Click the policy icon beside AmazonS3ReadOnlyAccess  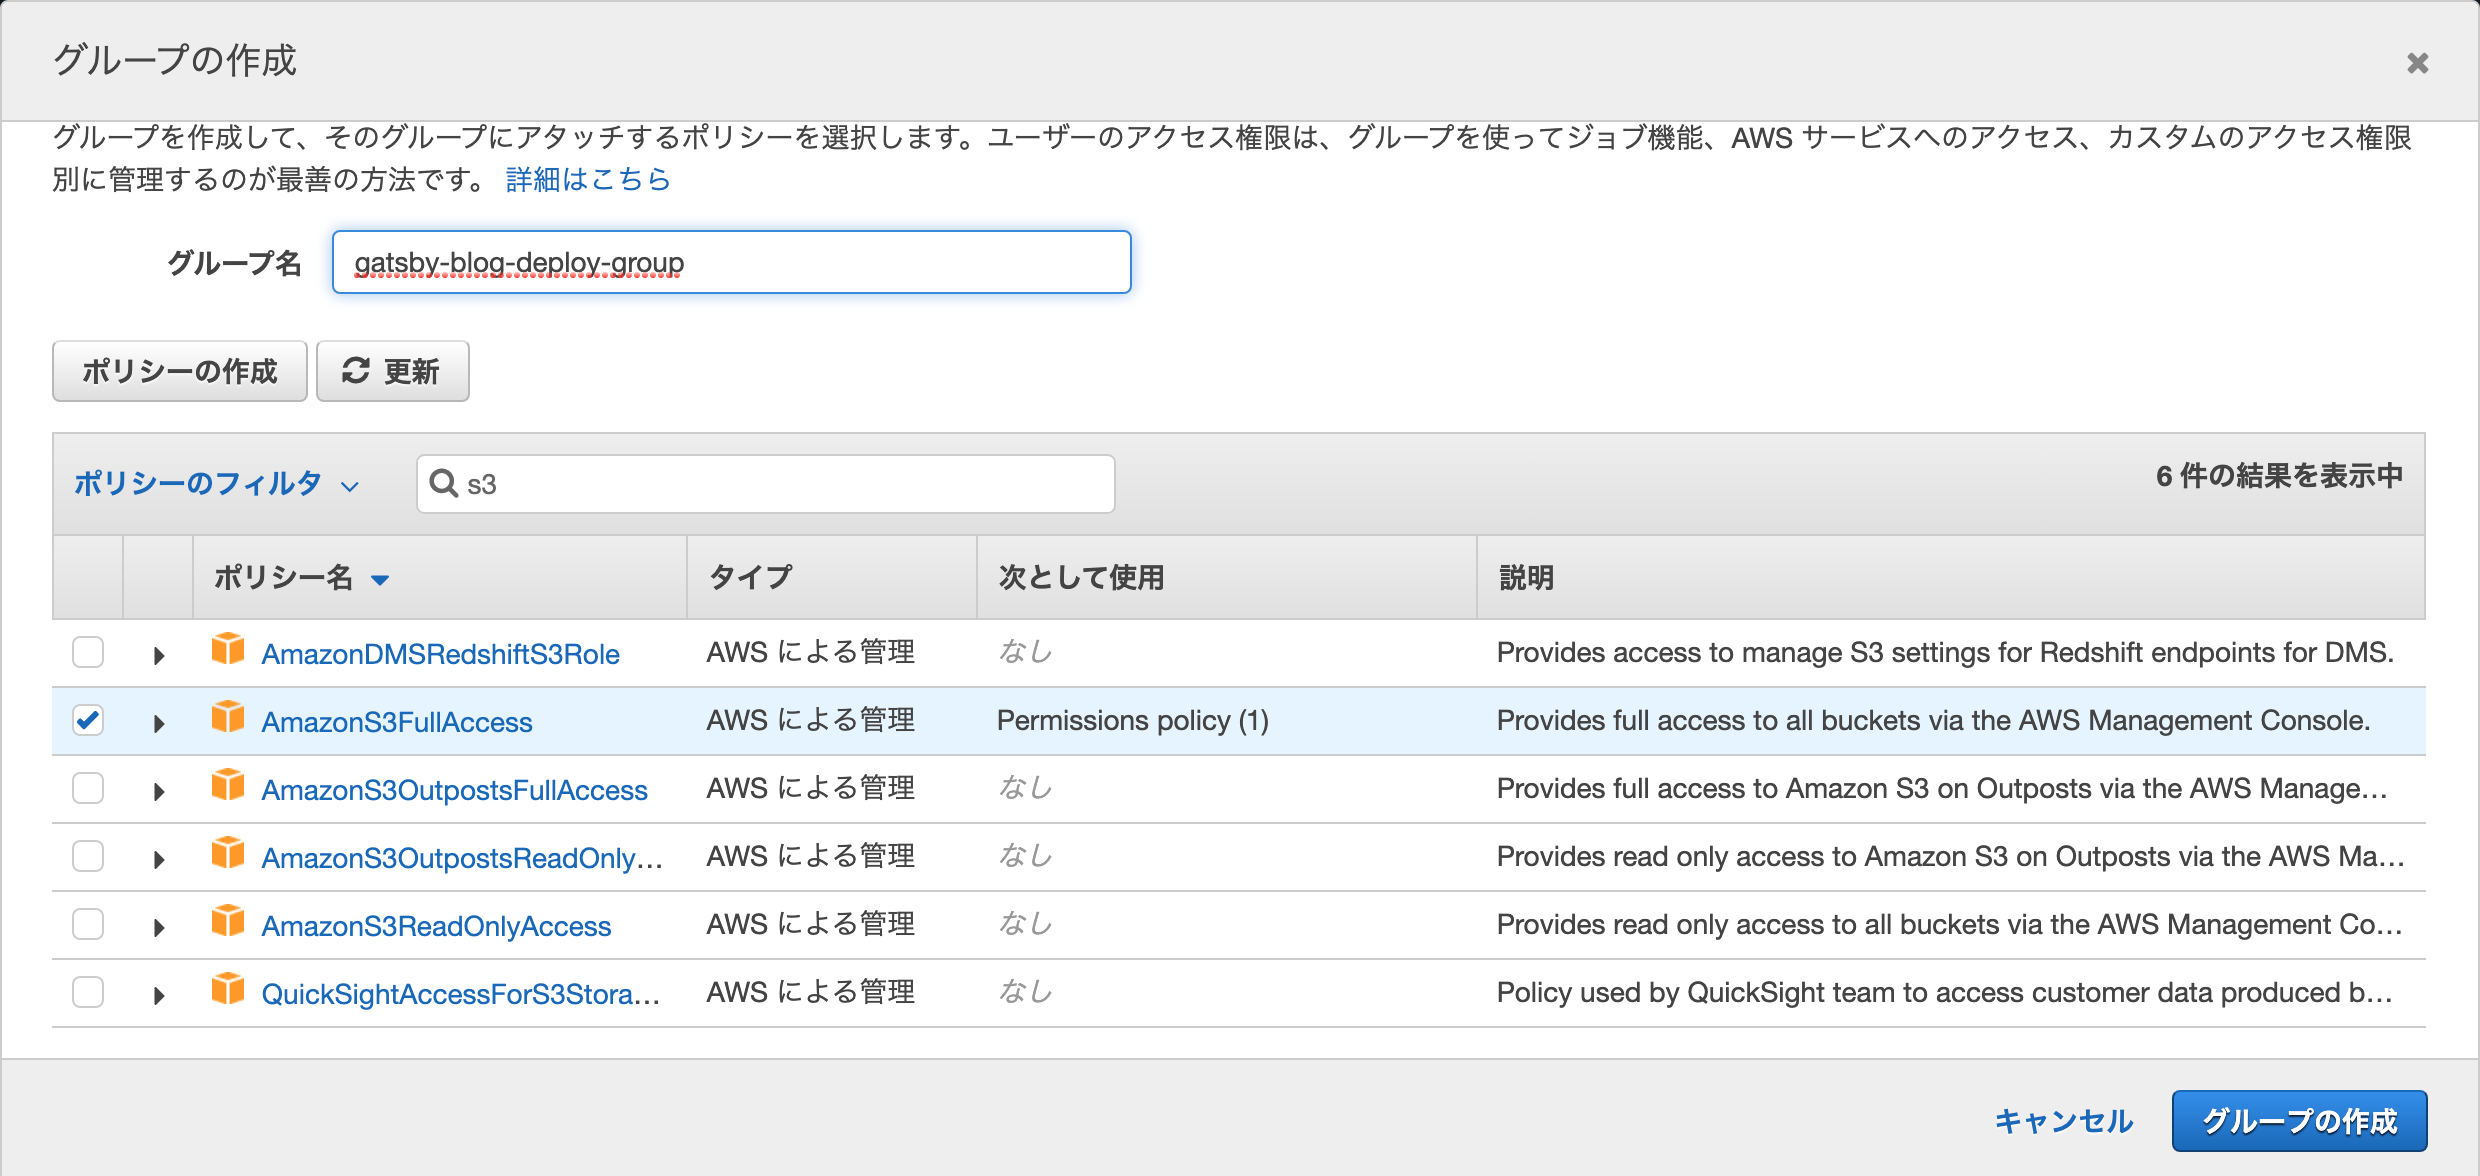click(x=228, y=922)
